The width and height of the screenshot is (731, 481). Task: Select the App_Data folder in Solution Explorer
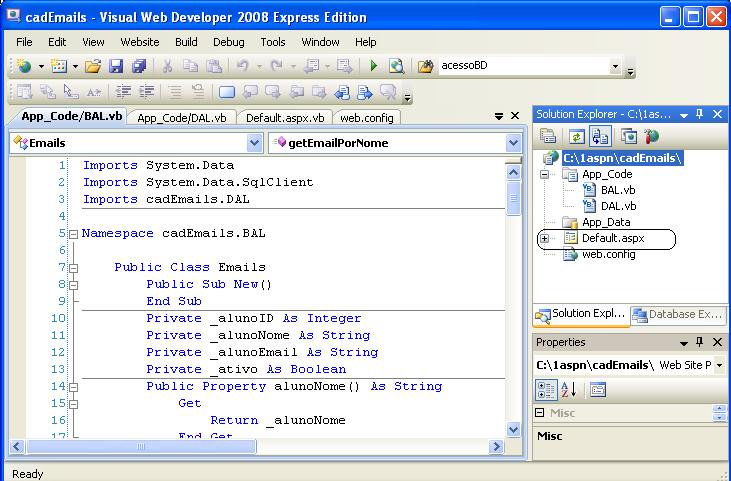point(606,222)
